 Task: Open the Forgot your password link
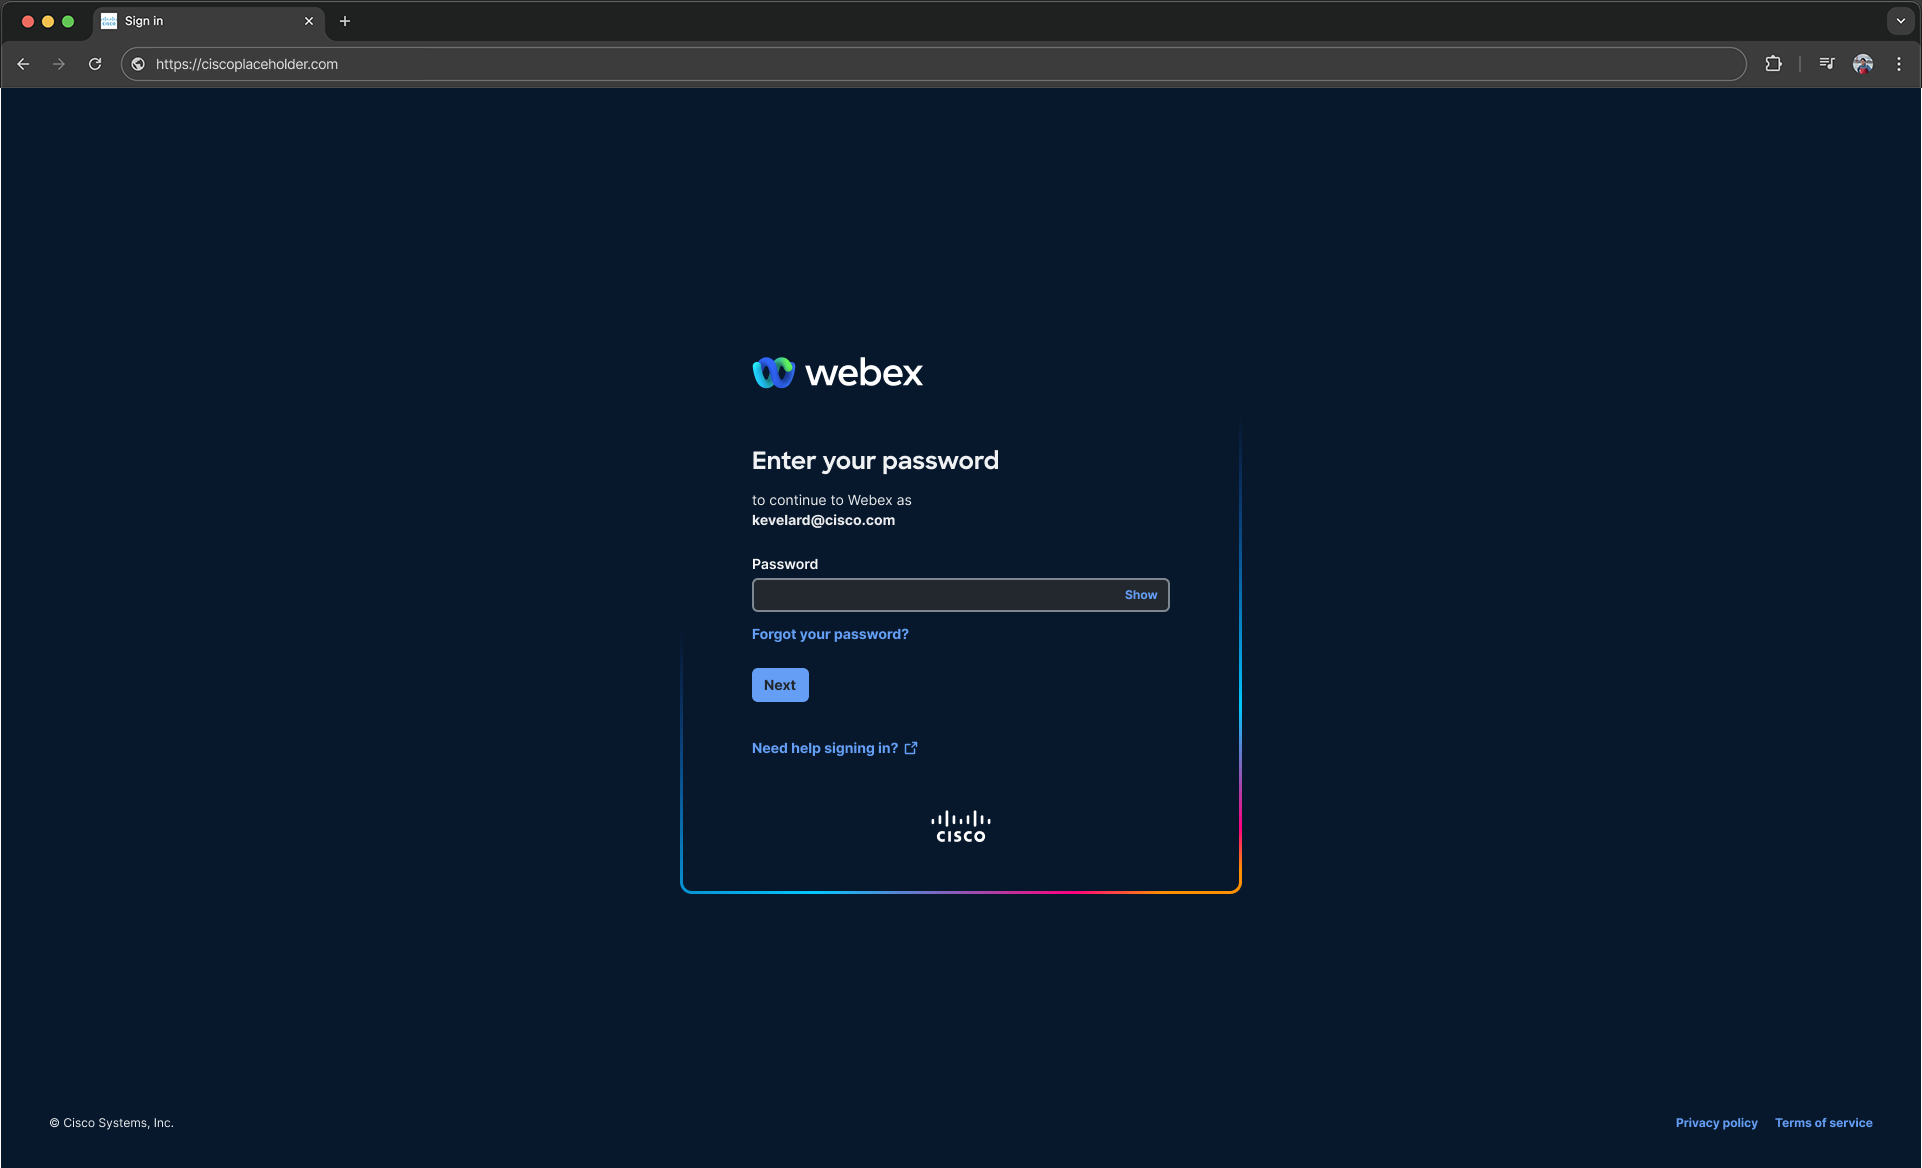(830, 634)
